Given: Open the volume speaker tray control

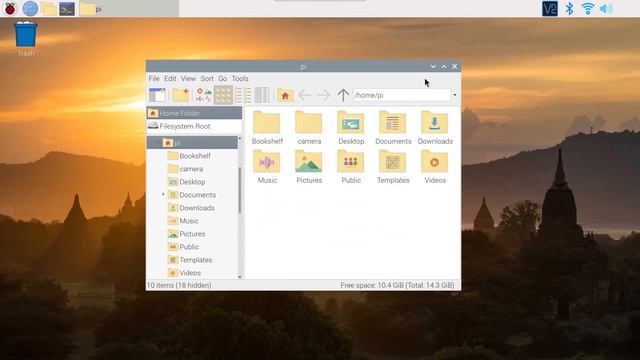Looking at the screenshot, I should click(x=606, y=9).
